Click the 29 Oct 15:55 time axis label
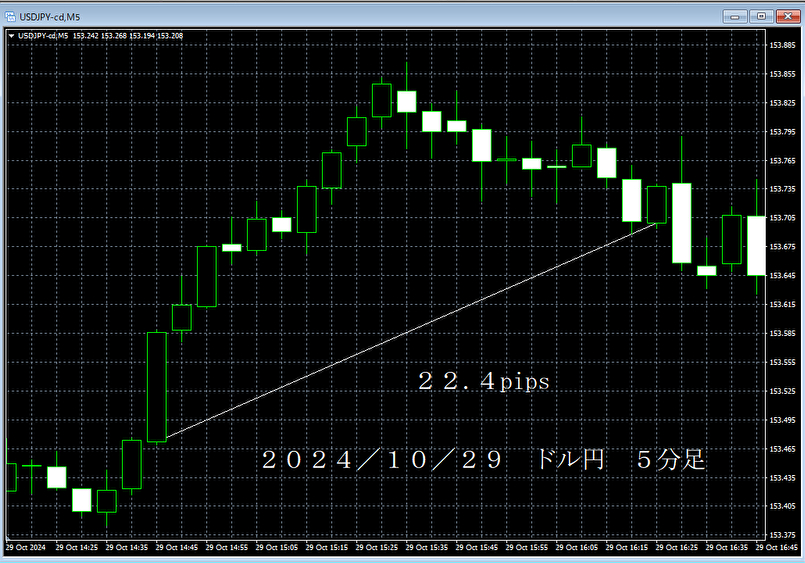This screenshot has width=805, height=563. 526,547
